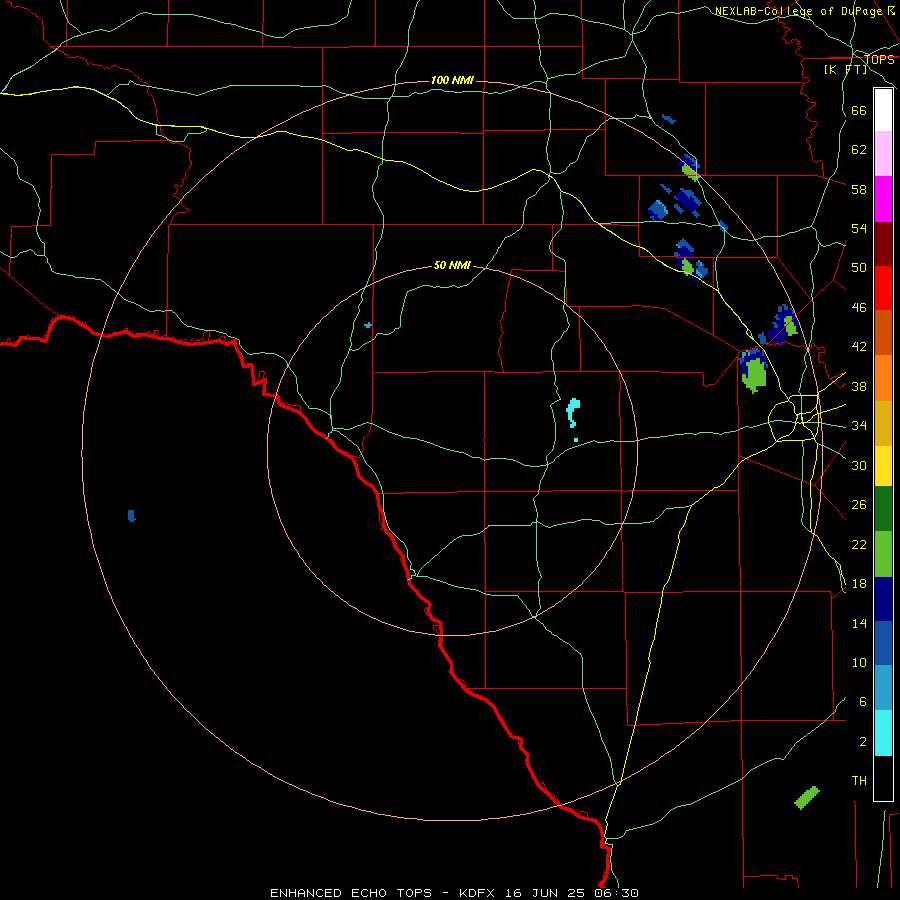Pick the light blue legend swatch near 6
Viewport: 900px width, 900px height.
883,688
